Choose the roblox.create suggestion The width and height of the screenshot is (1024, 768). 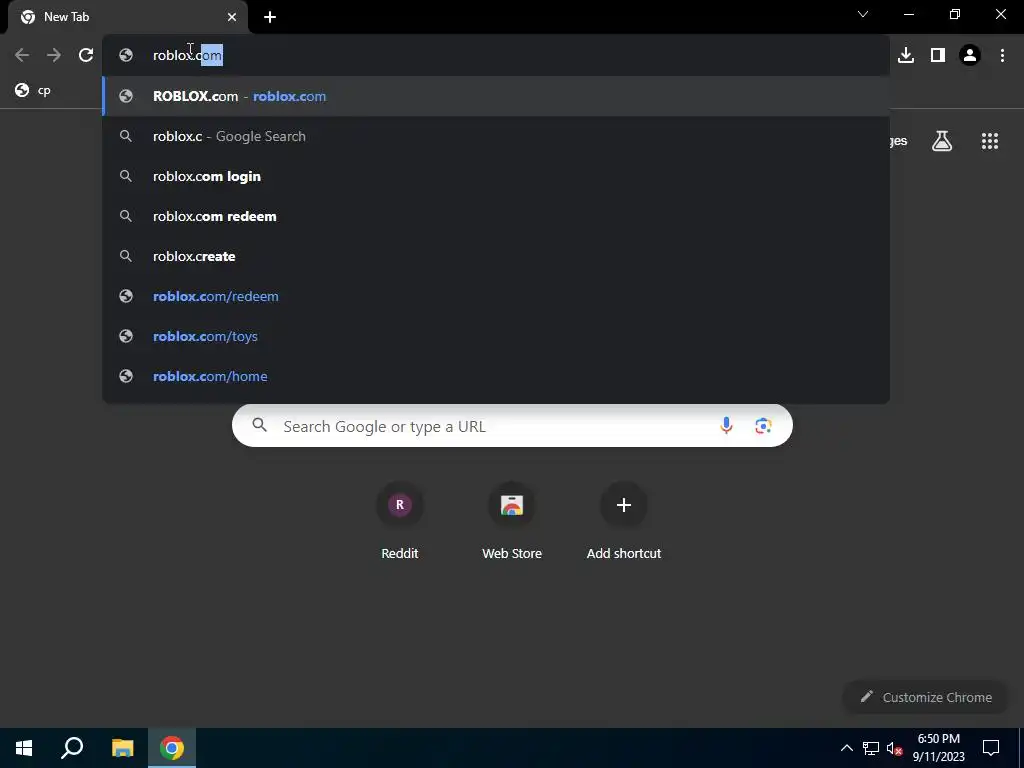tap(496, 256)
